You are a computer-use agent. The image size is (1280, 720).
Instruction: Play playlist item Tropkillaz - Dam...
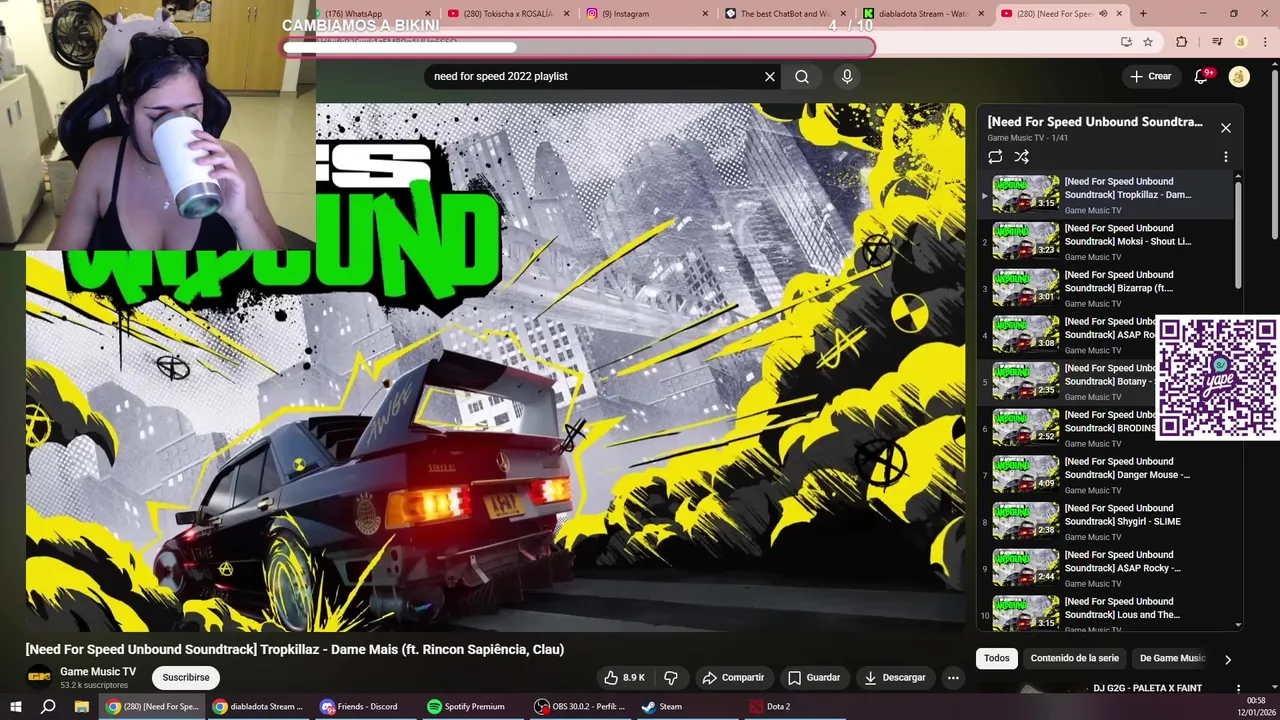(x=1105, y=195)
